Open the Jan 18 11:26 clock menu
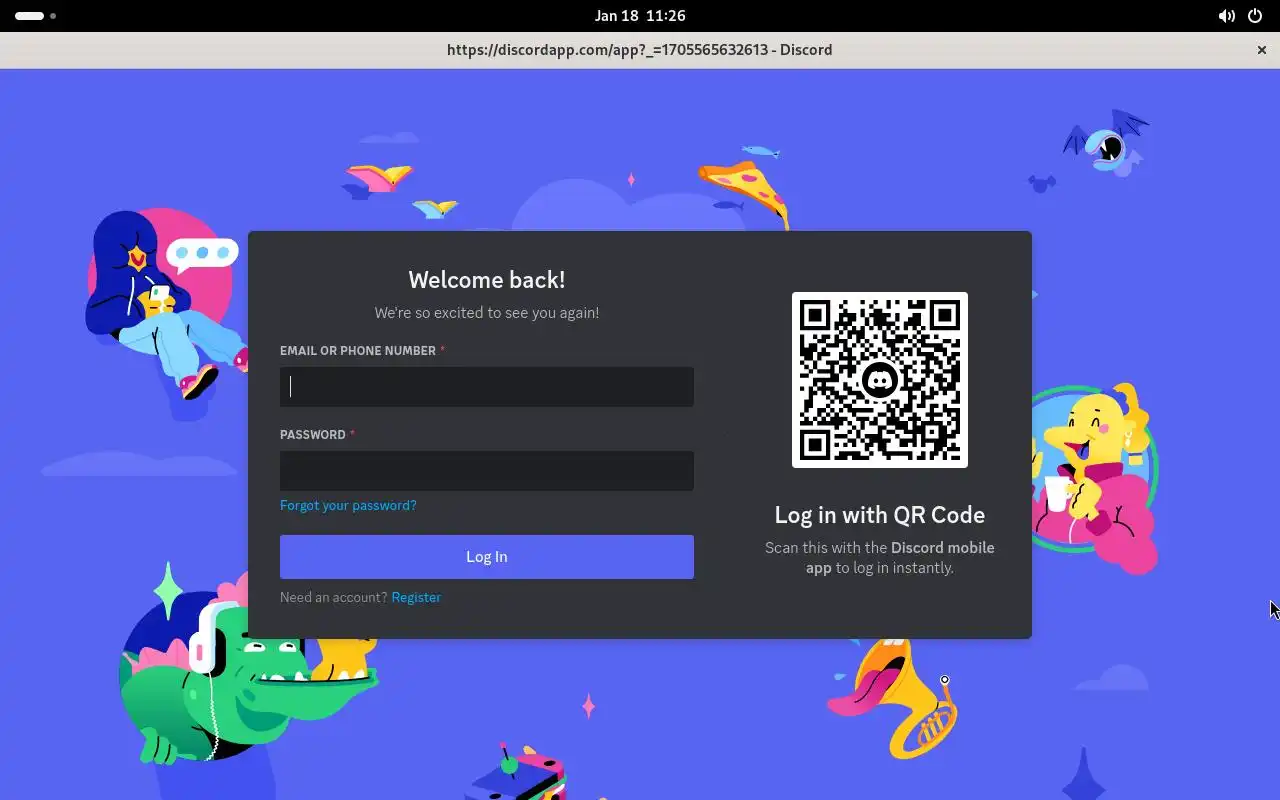Screen dimensions: 1280x800 [x=640, y=16]
